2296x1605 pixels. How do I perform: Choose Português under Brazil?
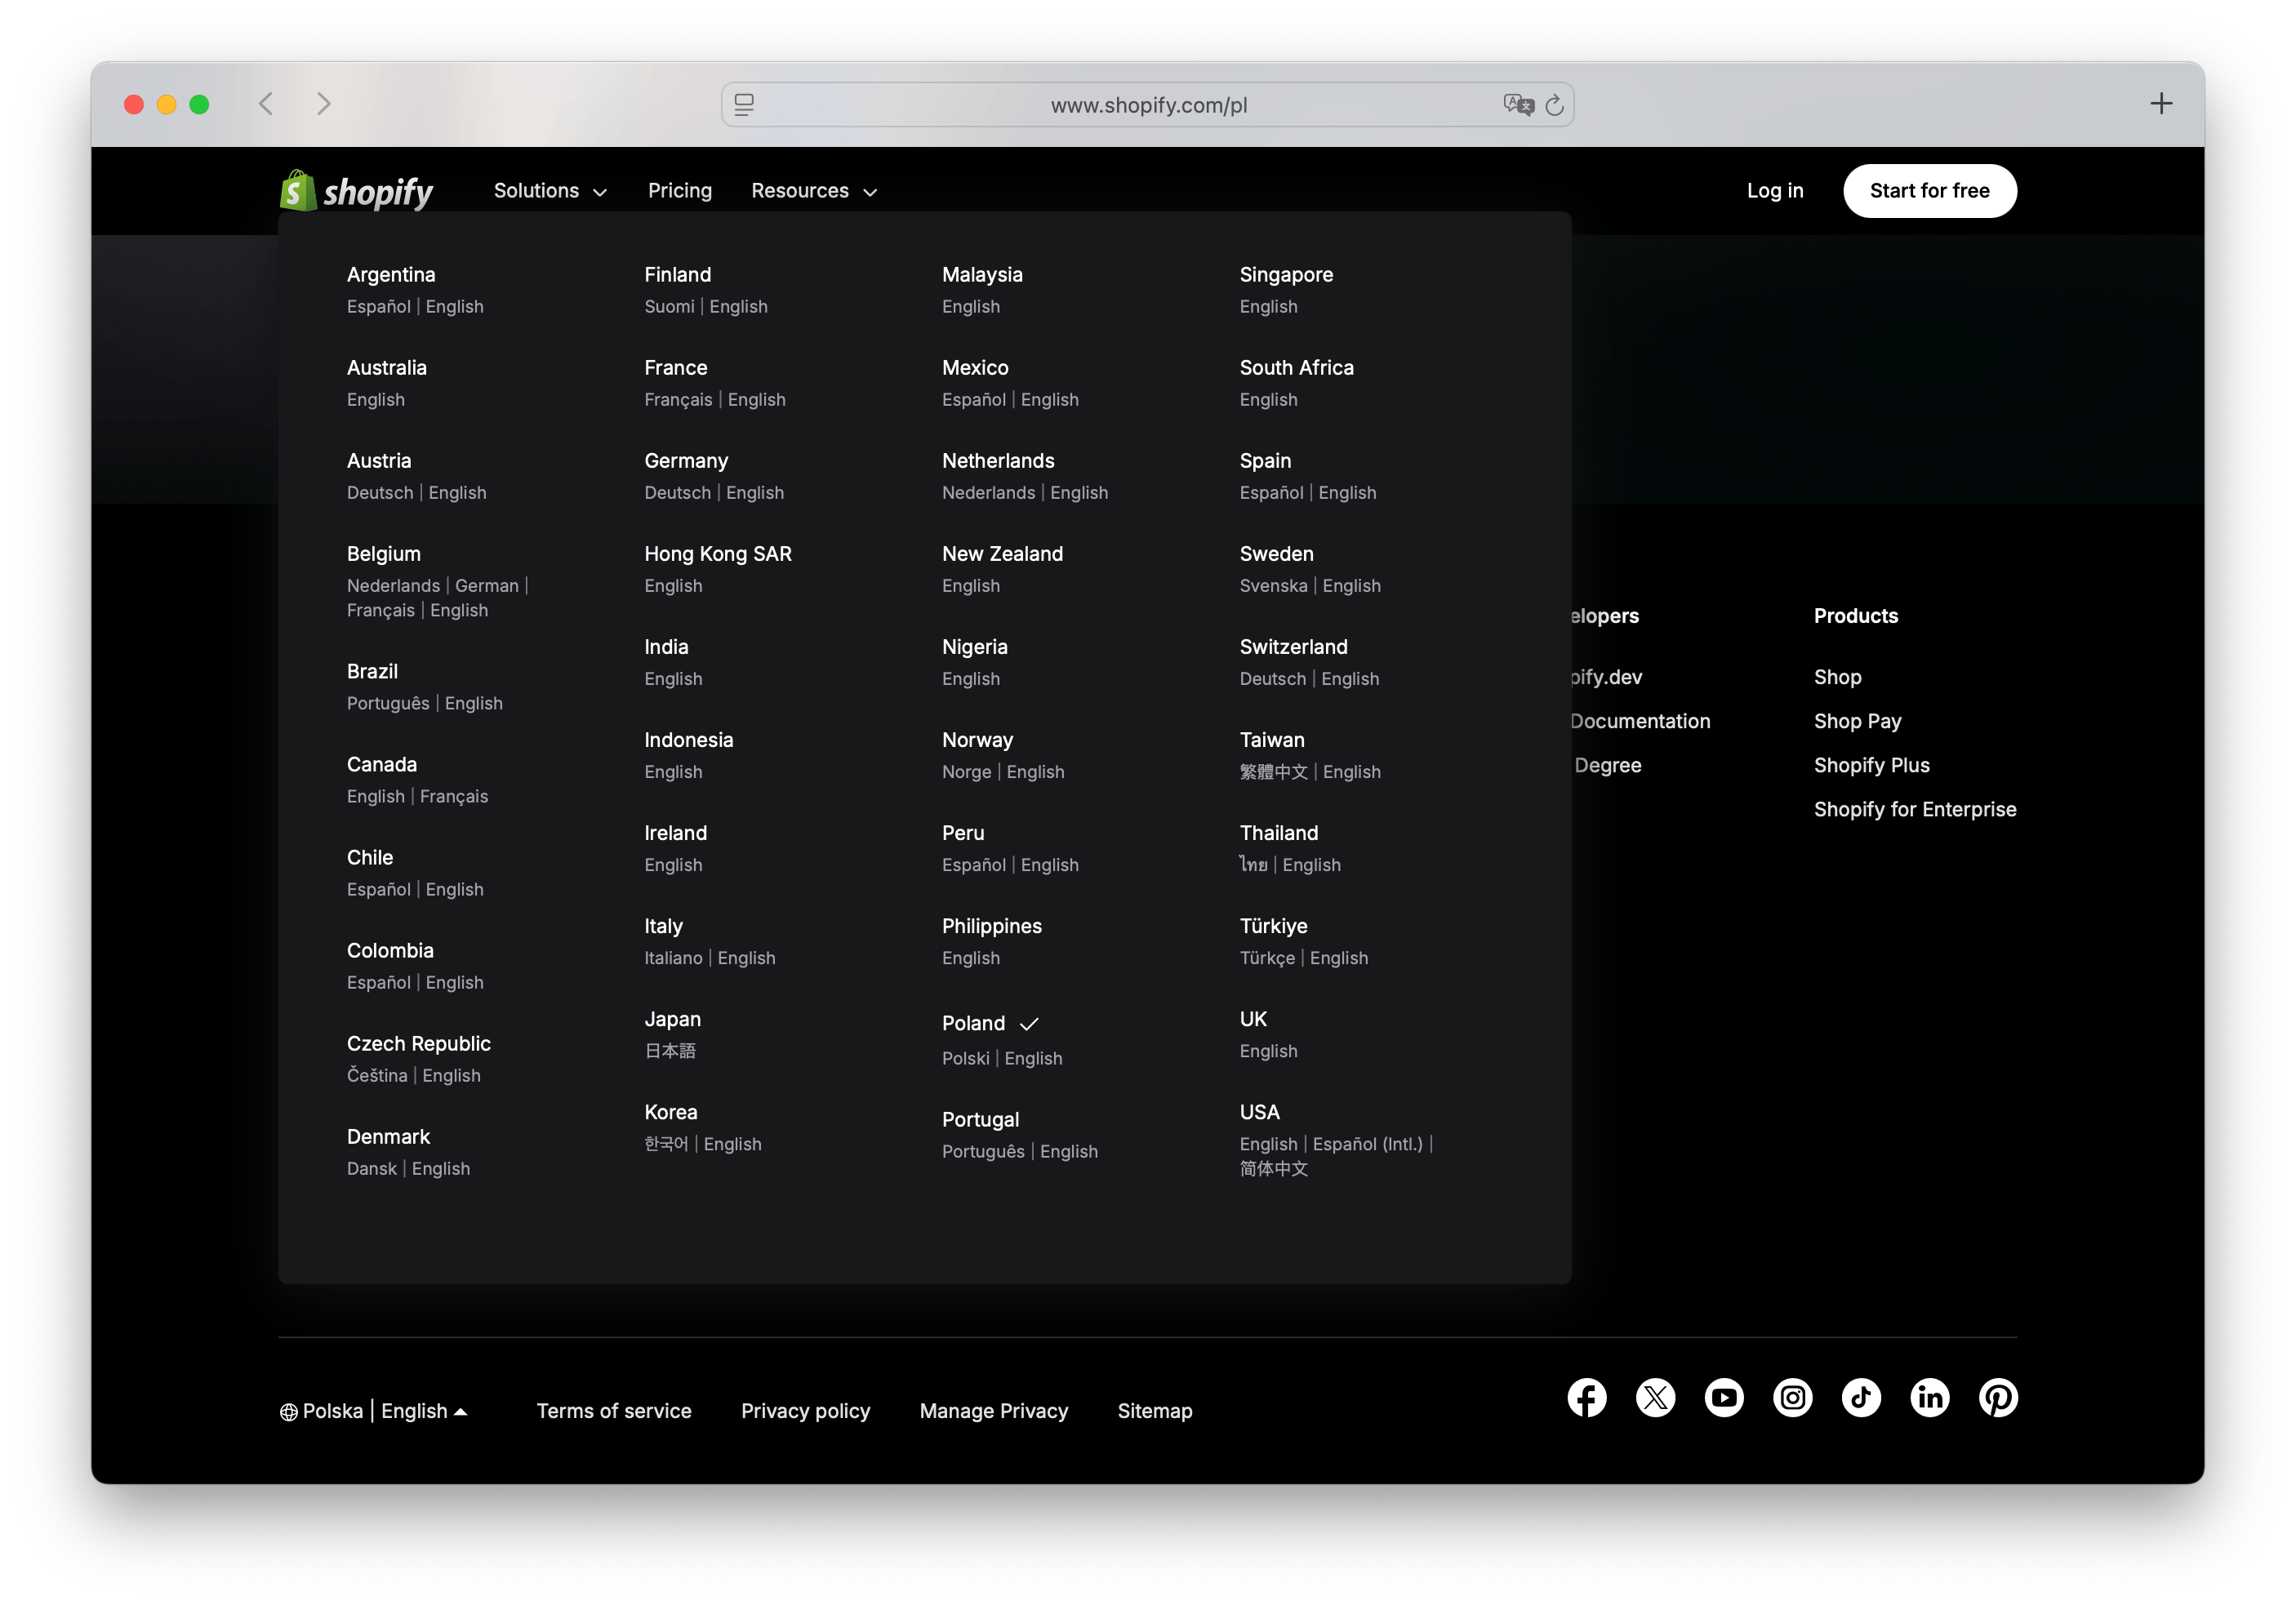point(388,704)
